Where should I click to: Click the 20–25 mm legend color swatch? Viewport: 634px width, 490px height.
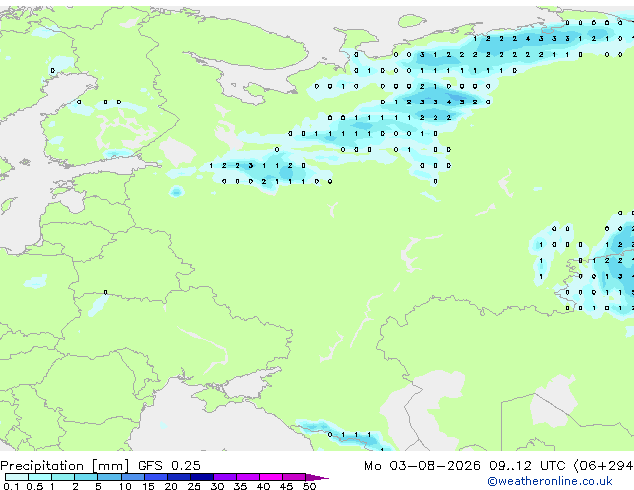click(x=179, y=477)
